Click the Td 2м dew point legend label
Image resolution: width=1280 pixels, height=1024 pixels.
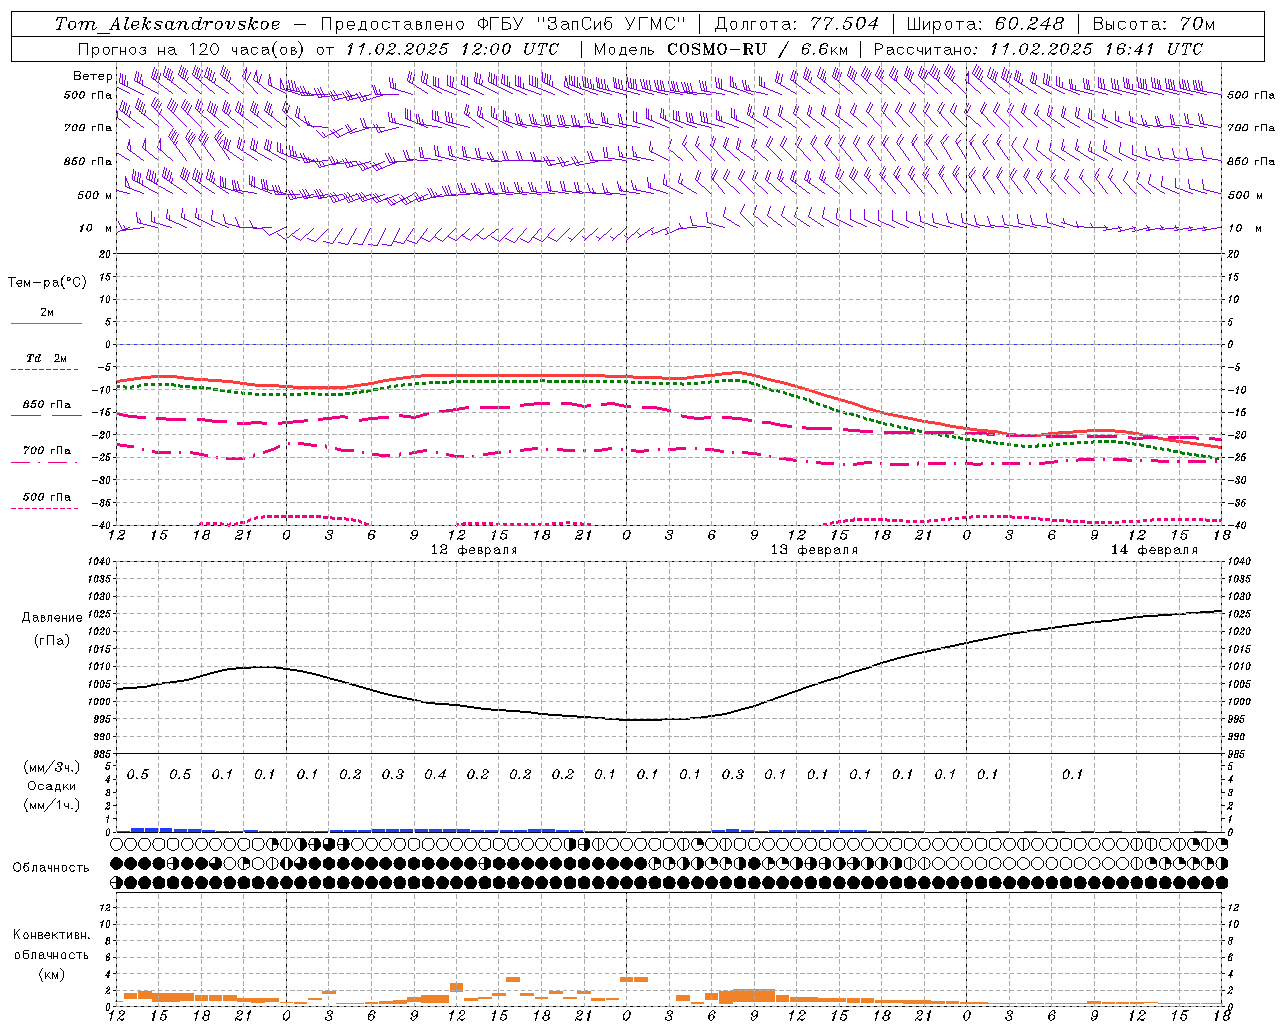[x=46, y=358]
